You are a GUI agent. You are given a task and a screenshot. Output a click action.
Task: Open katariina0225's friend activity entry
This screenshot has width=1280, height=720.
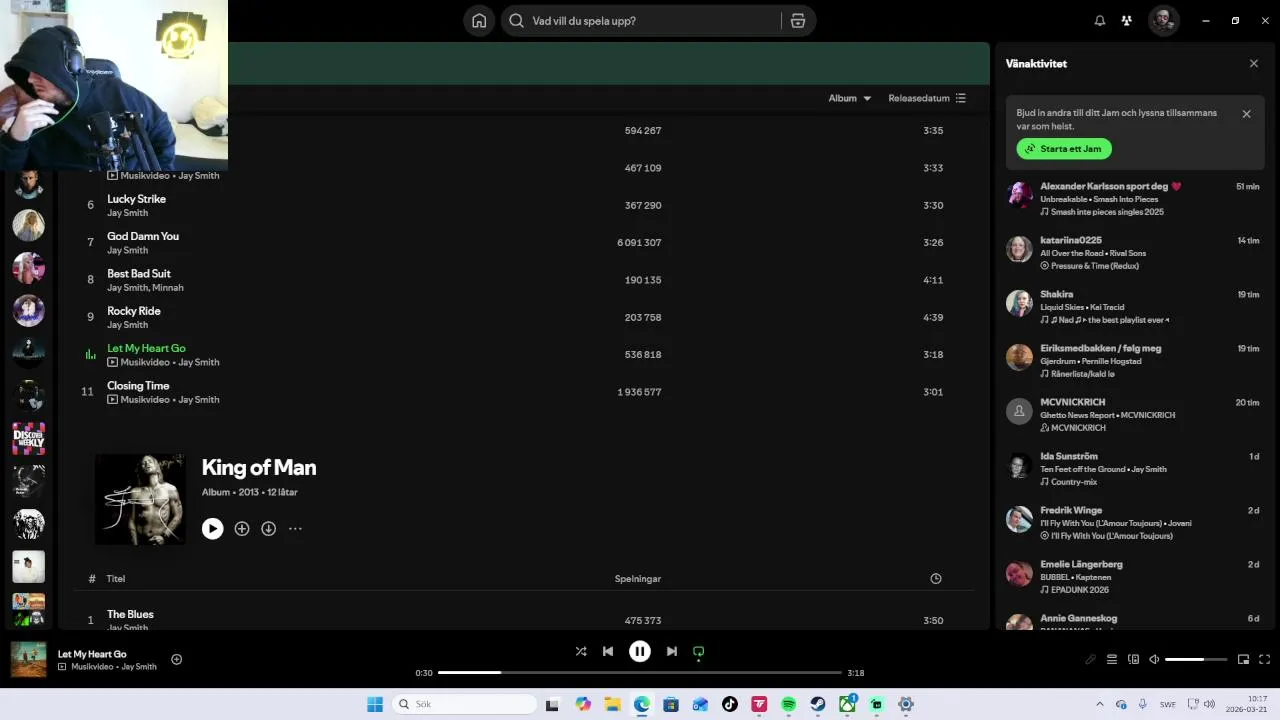[x=1133, y=253]
